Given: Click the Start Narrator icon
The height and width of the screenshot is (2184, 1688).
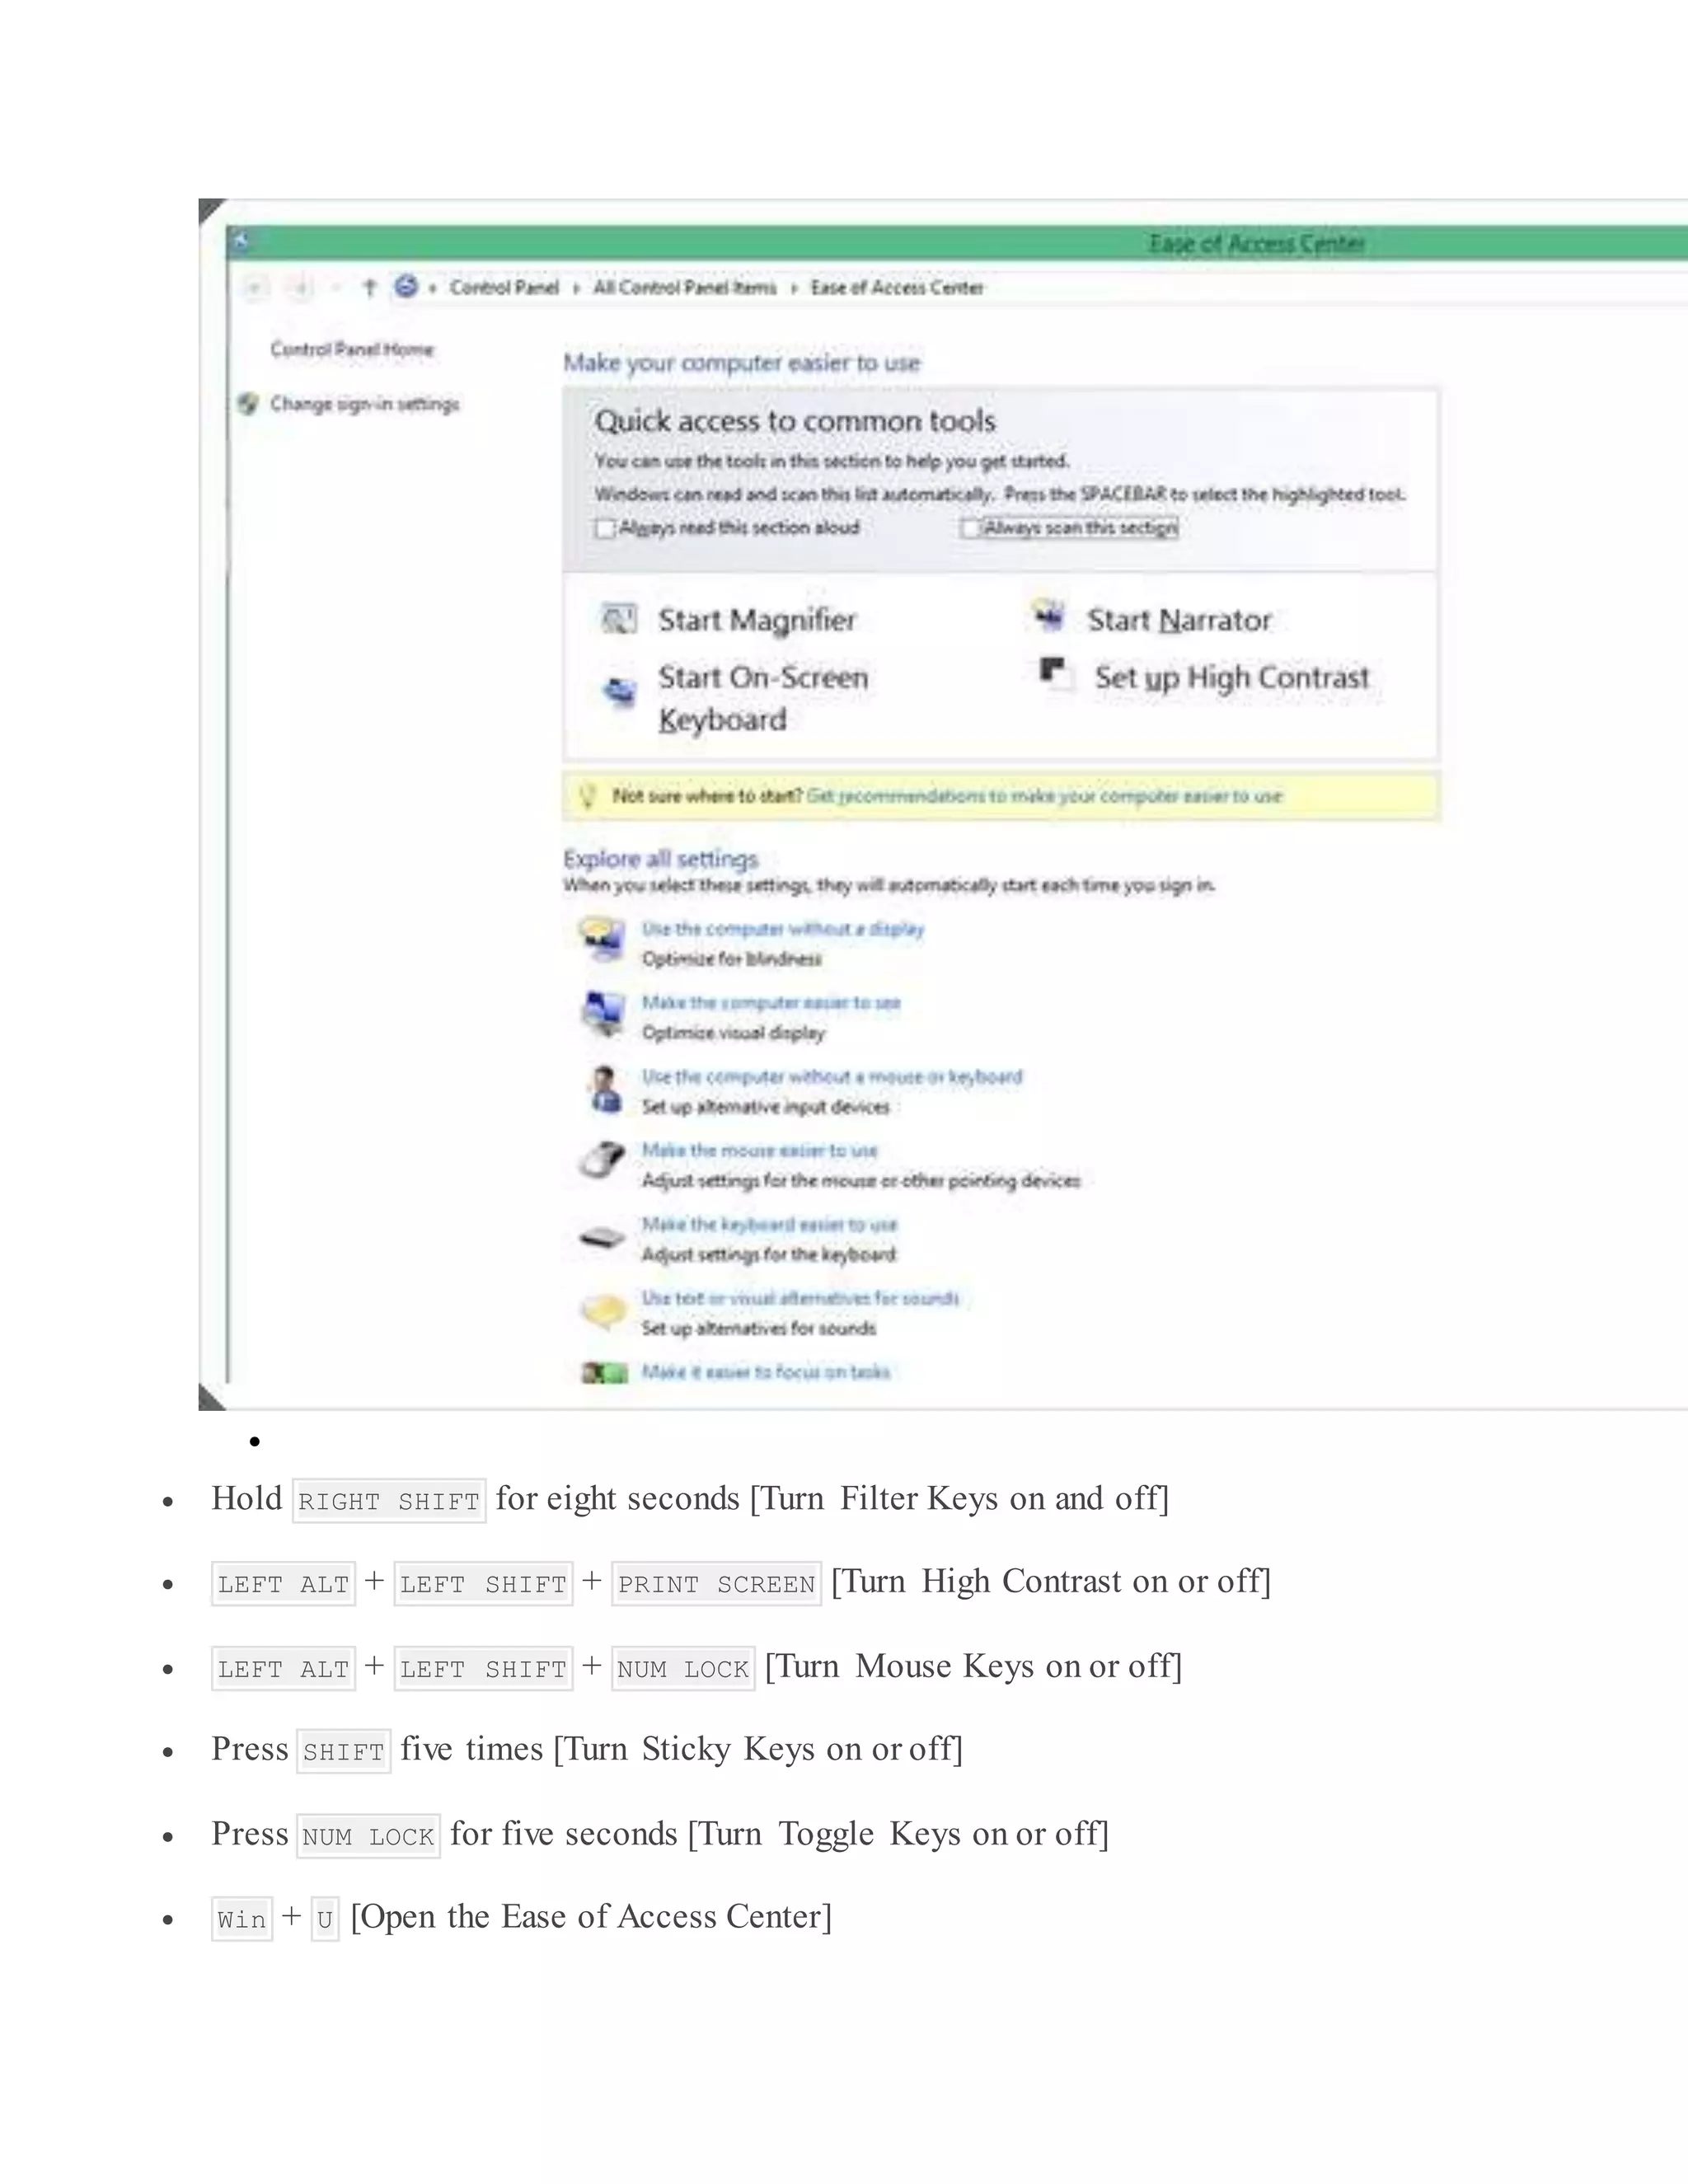Looking at the screenshot, I should coord(1049,617).
